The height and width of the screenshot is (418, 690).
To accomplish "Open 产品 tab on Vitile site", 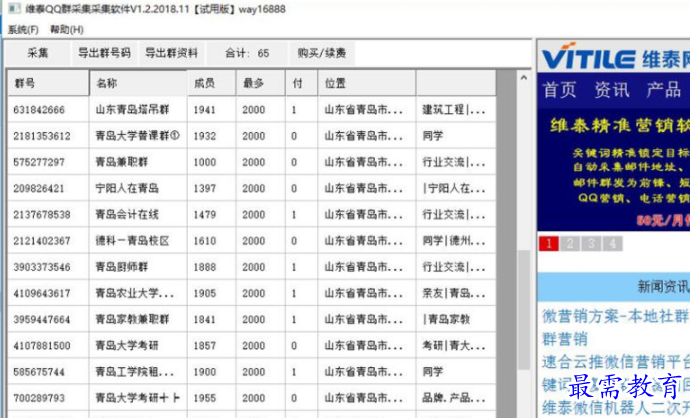I will pyautogui.click(x=664, y=90).
